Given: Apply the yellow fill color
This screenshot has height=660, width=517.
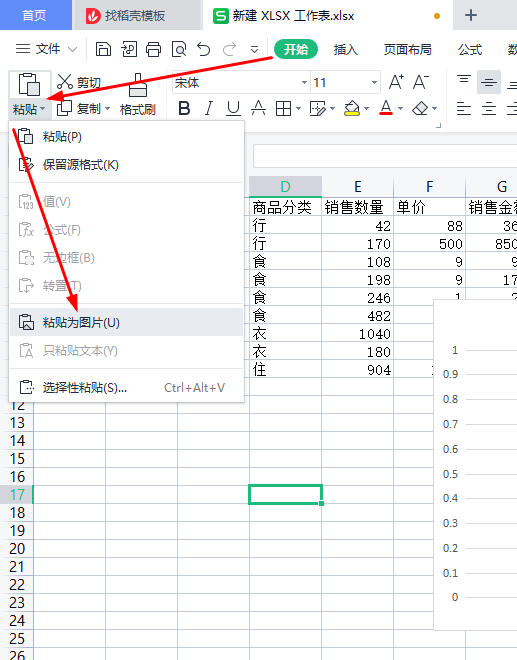Looking at the screenshot, I should [352, 109].
